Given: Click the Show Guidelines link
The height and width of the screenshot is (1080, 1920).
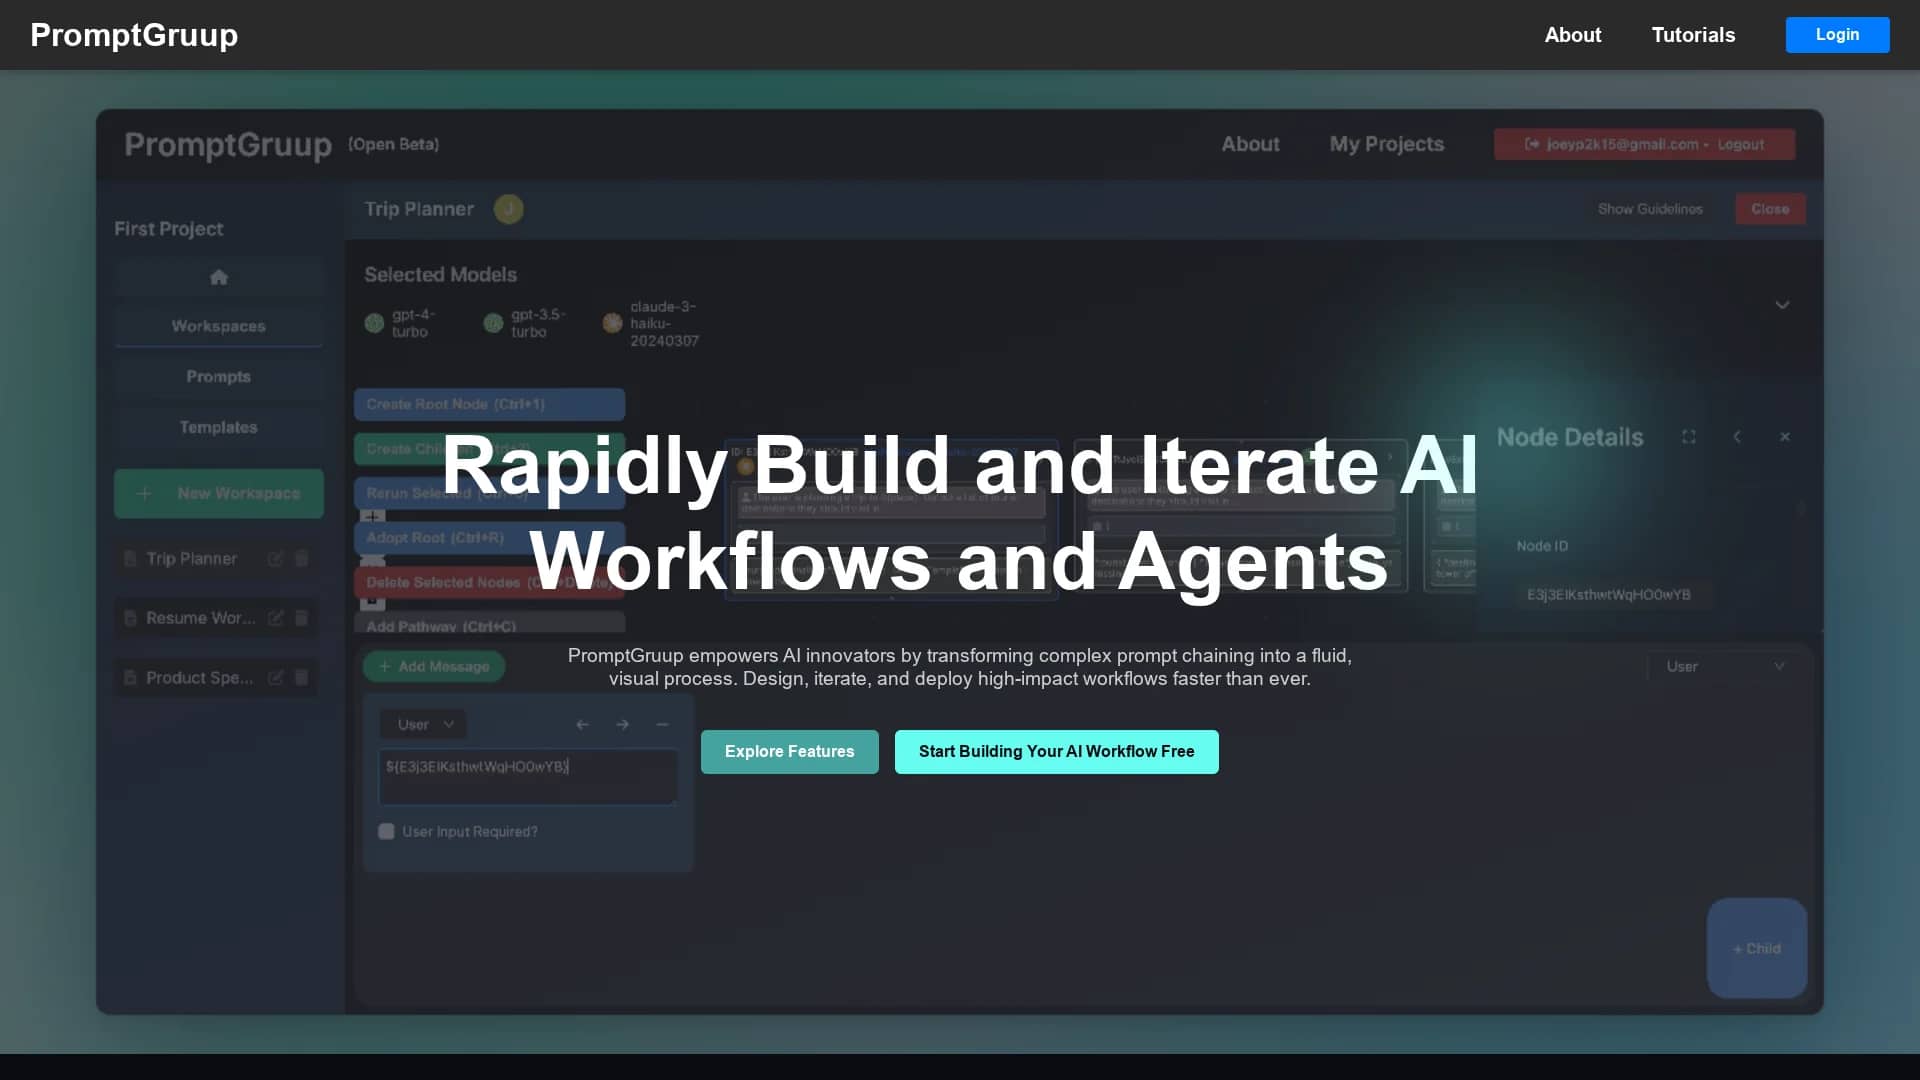Looking at the screenshot, I should tap(1650, 209).
